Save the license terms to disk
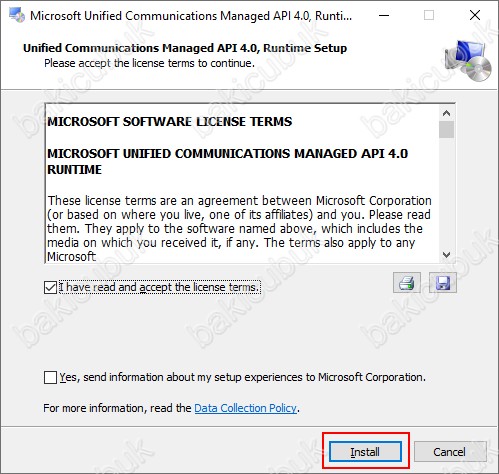Screen dimensions: 499x474 [x=443, y=283]
